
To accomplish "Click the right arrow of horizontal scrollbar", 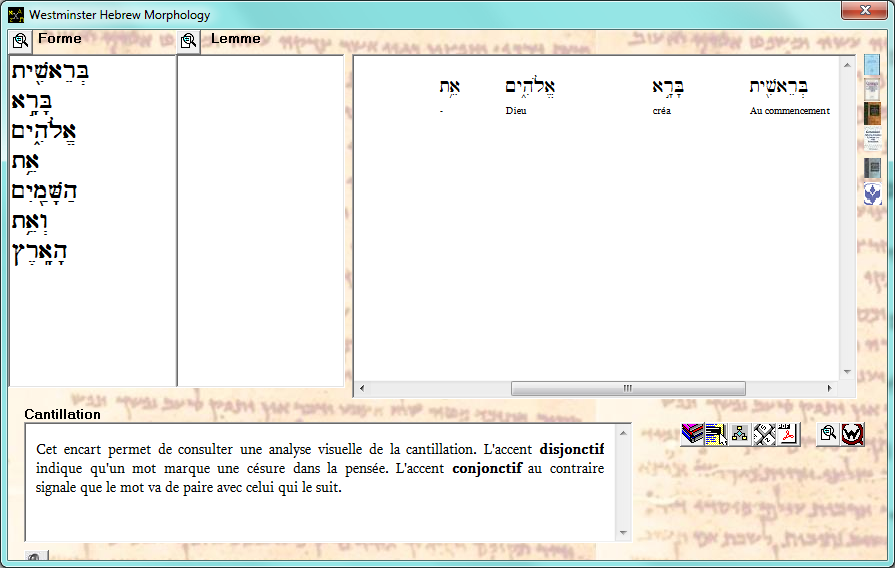I will coord(829,388).
